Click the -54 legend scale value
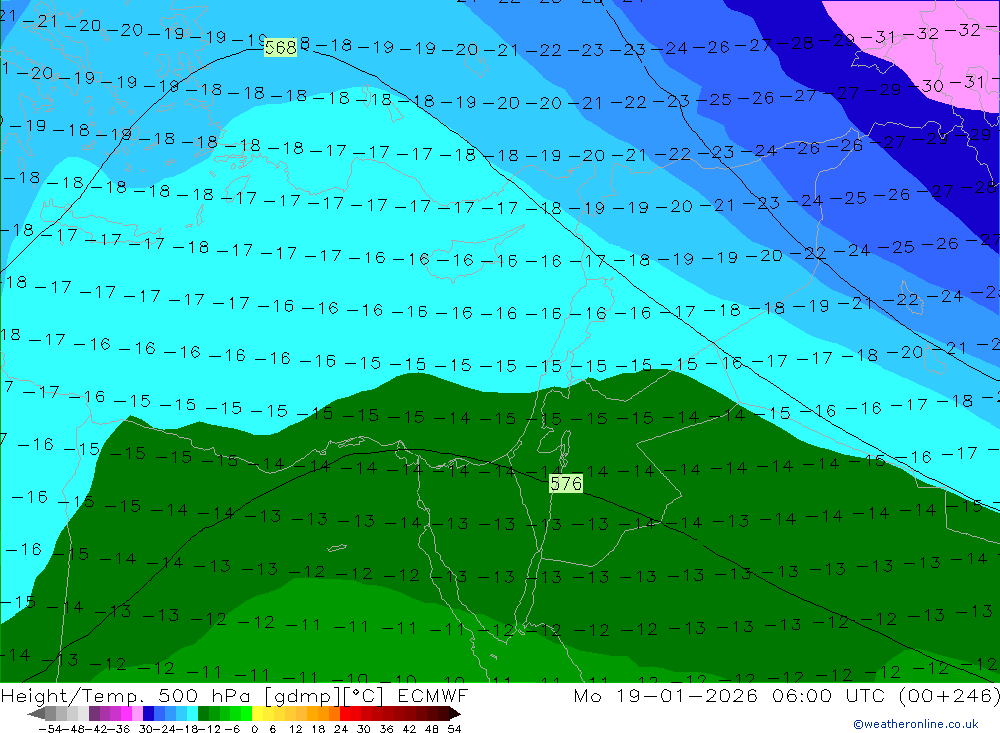1000x733 pixels. [x=50, y=729]
